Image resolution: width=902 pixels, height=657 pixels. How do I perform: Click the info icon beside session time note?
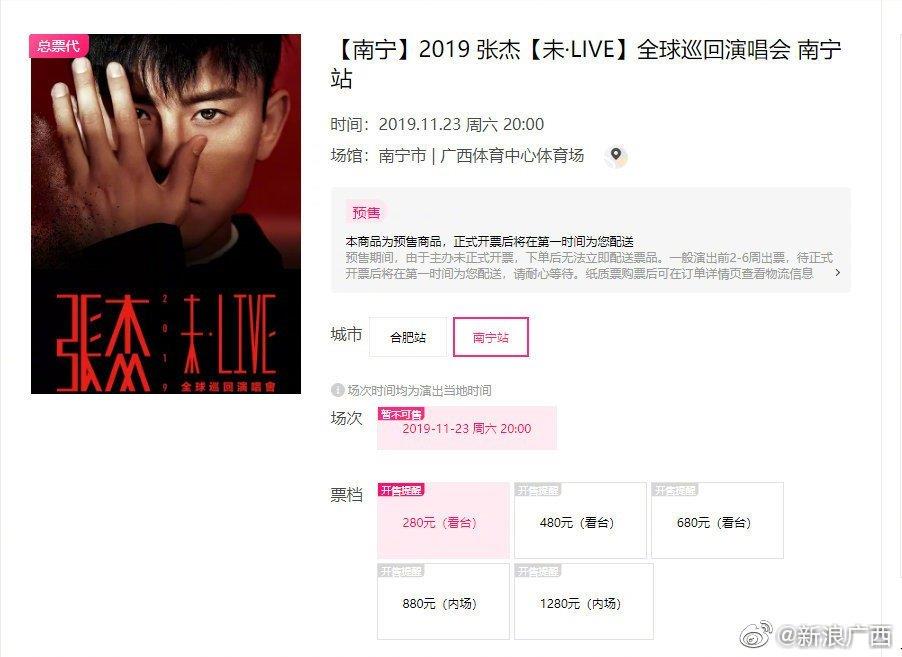tap(337, 391)
